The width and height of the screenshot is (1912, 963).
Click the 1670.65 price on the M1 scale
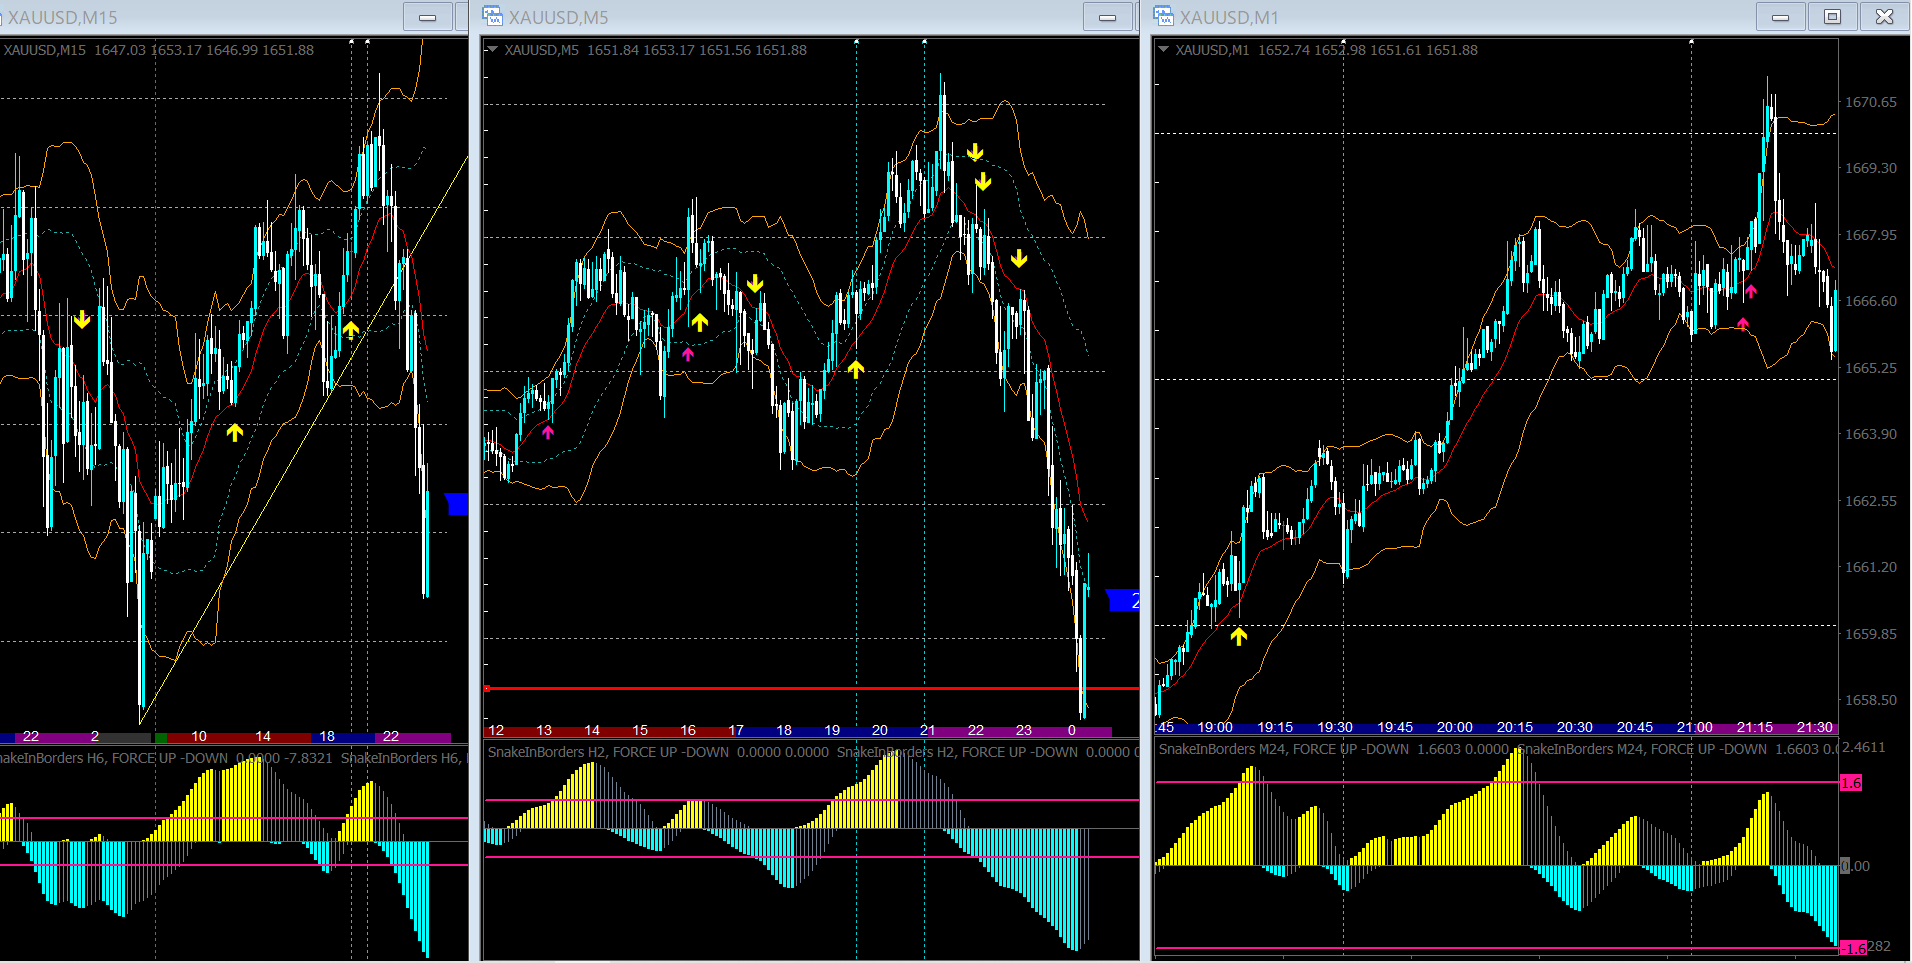[1870, 102]
